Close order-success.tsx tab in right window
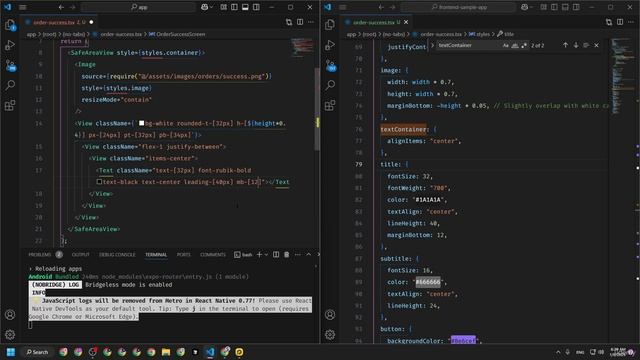Image resolution: width=640 pixels, height=360 pixels. 406,22
